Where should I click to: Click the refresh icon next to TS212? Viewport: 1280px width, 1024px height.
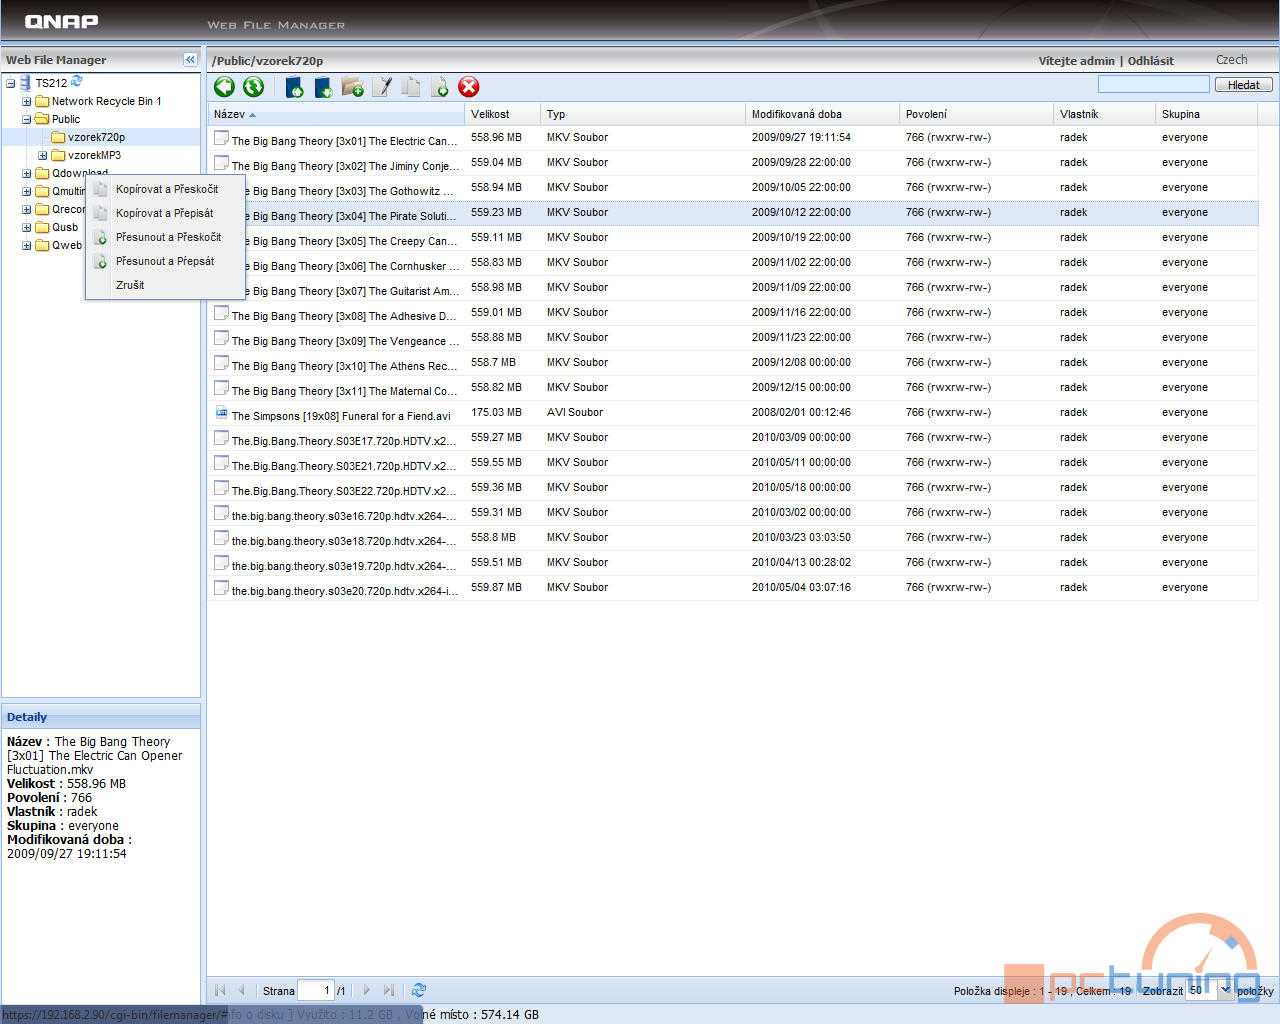coord(77,82)
